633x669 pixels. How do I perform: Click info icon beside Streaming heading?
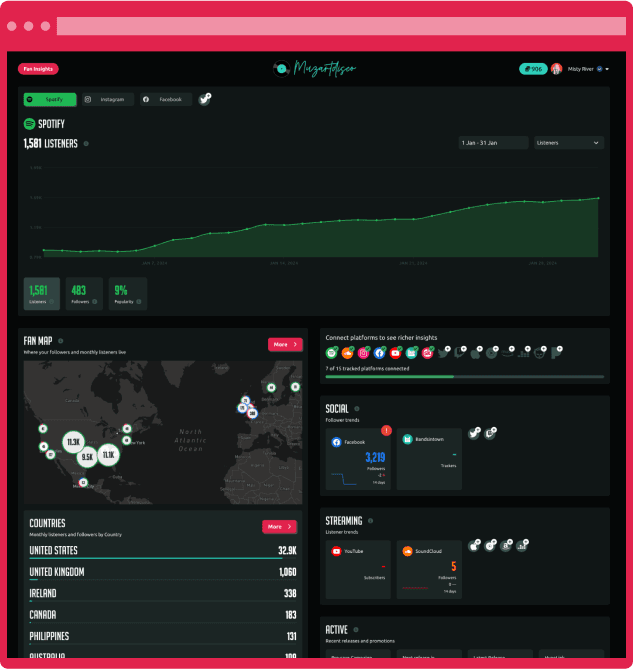[370, 521]
